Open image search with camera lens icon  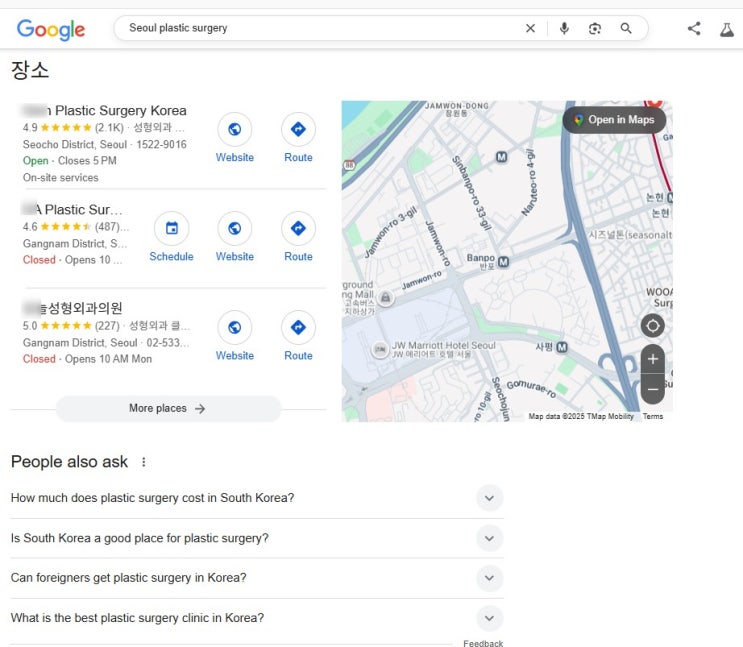(595, 28)
